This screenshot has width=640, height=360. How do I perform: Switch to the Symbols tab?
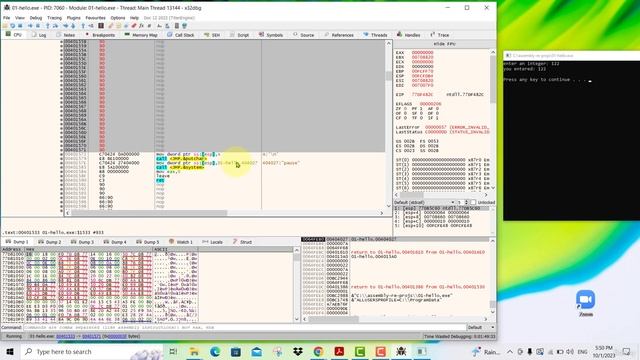(x=271, y=35)
